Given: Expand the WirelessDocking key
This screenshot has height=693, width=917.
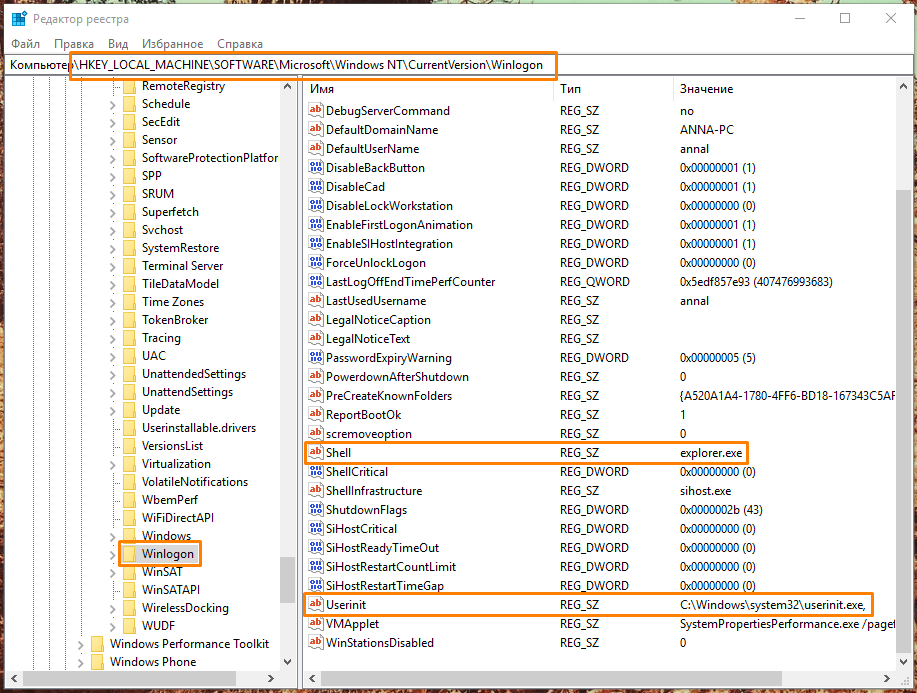Looking at the screenshot, I should pyautogui.click(x=112, y=609).
